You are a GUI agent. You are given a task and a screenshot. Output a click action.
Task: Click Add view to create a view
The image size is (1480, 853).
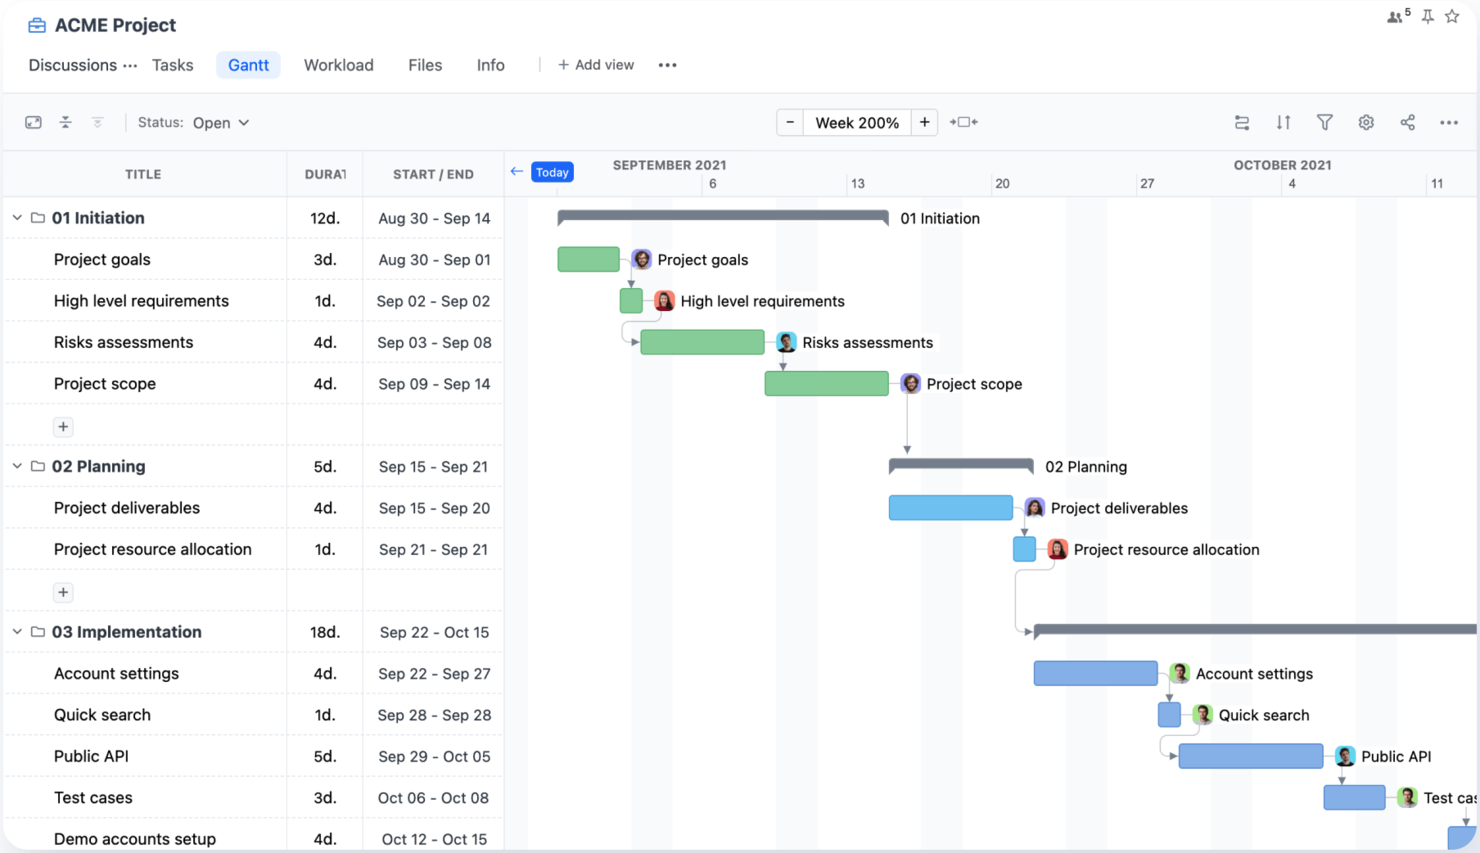pos(596,64)
